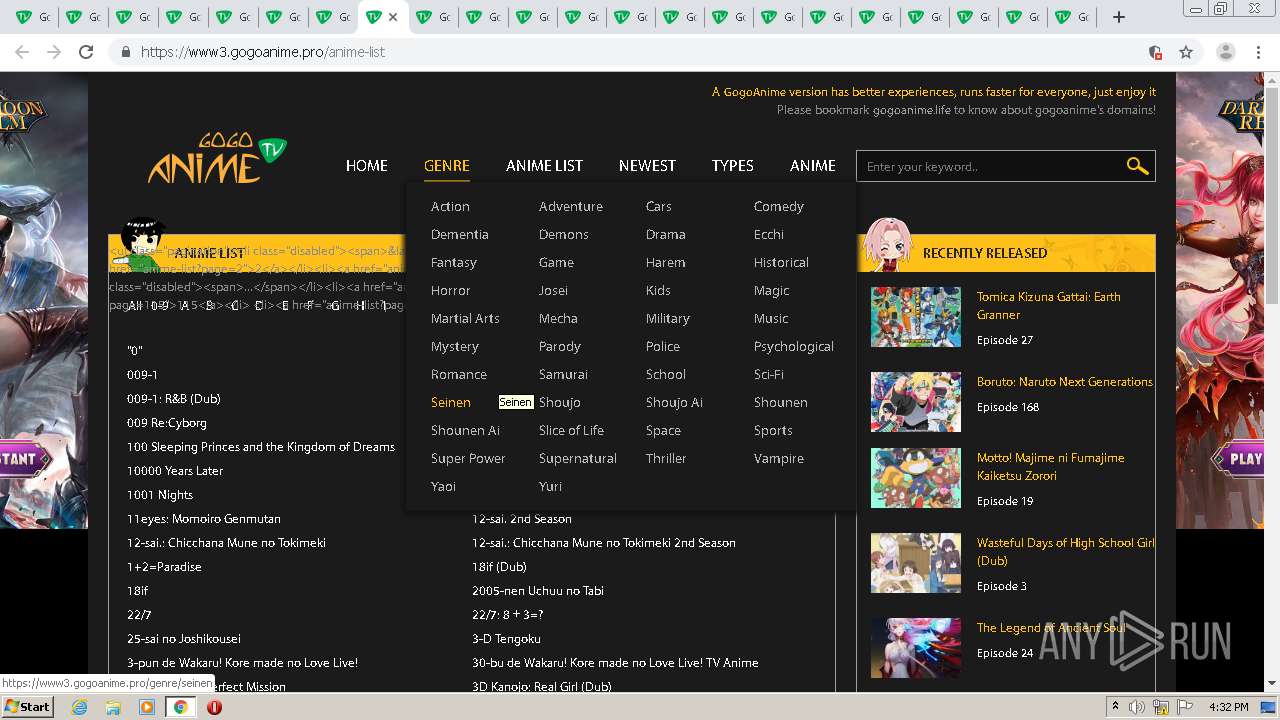Viewport: 1280px width, 720px height.
Task: Open 2005-nen Uchuu no Tabi entry
Action: [537, 591]
